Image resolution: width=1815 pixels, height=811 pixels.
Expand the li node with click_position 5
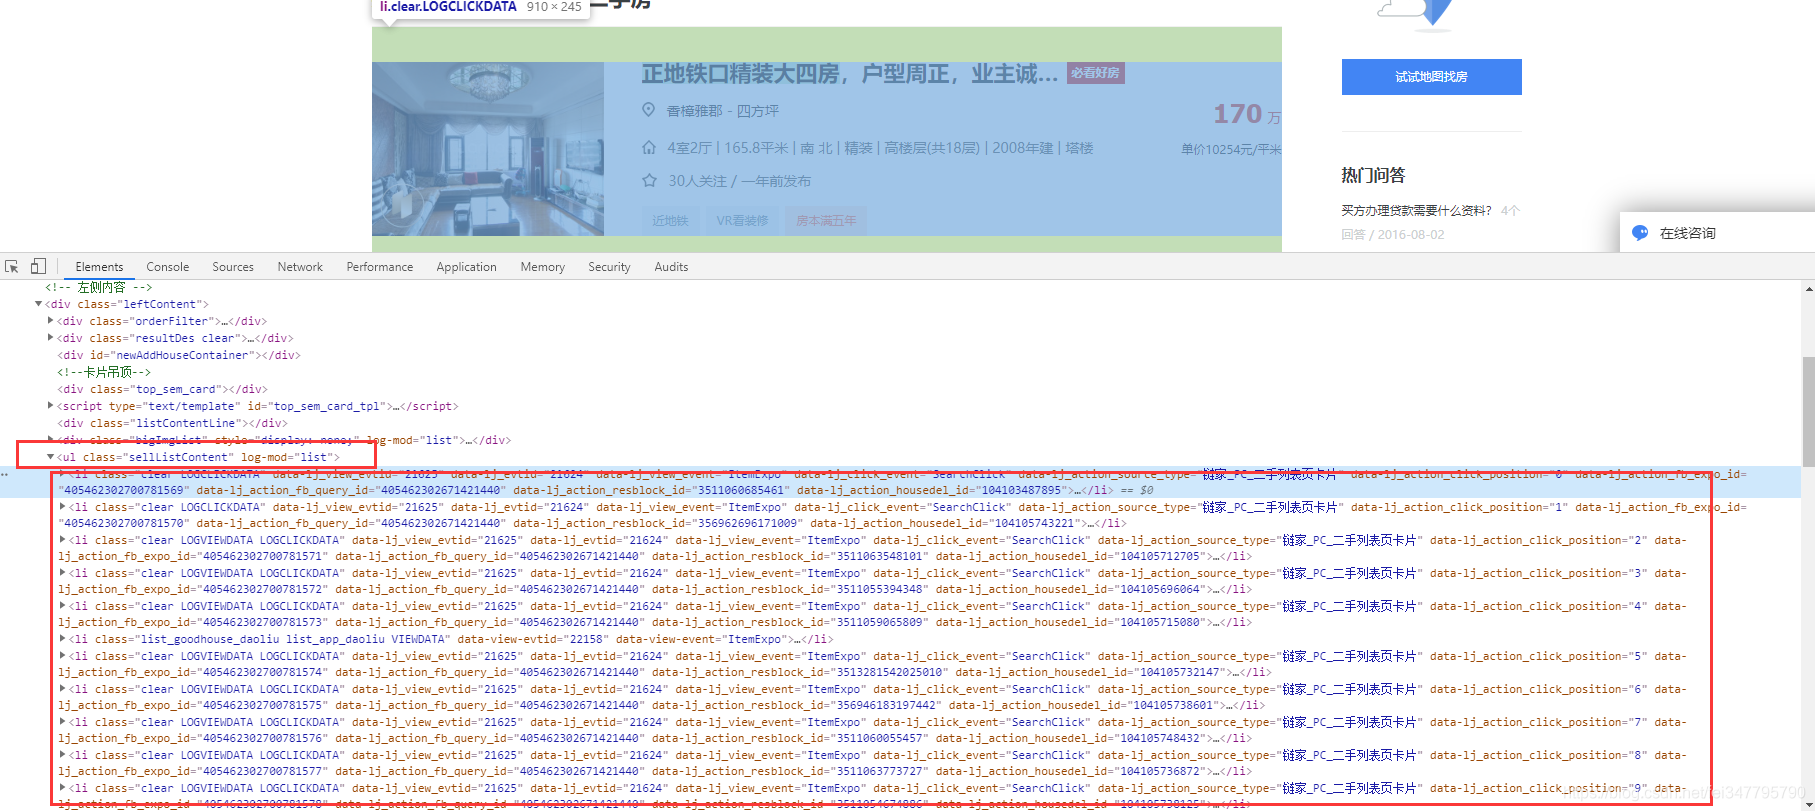(63, 656)
